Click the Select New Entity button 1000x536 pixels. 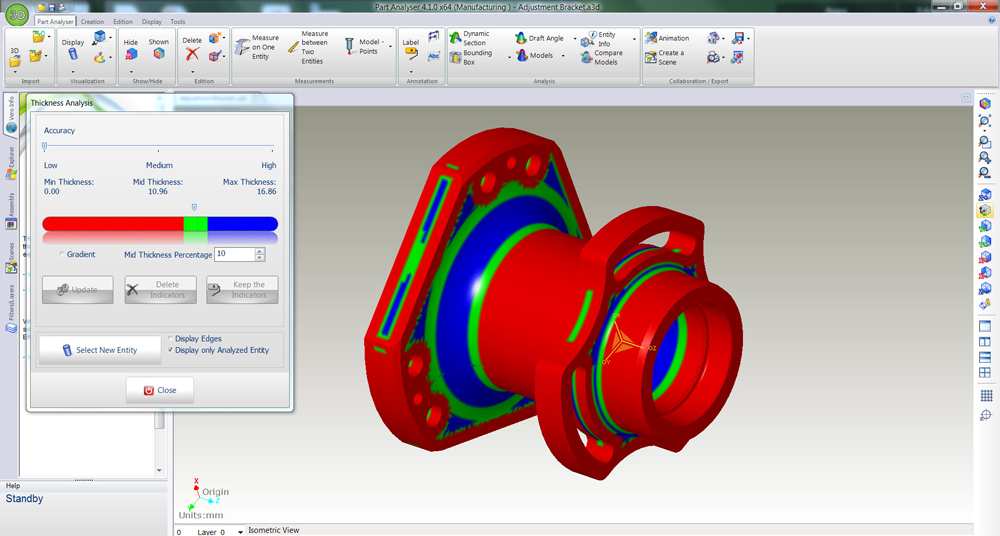[100, 350]
